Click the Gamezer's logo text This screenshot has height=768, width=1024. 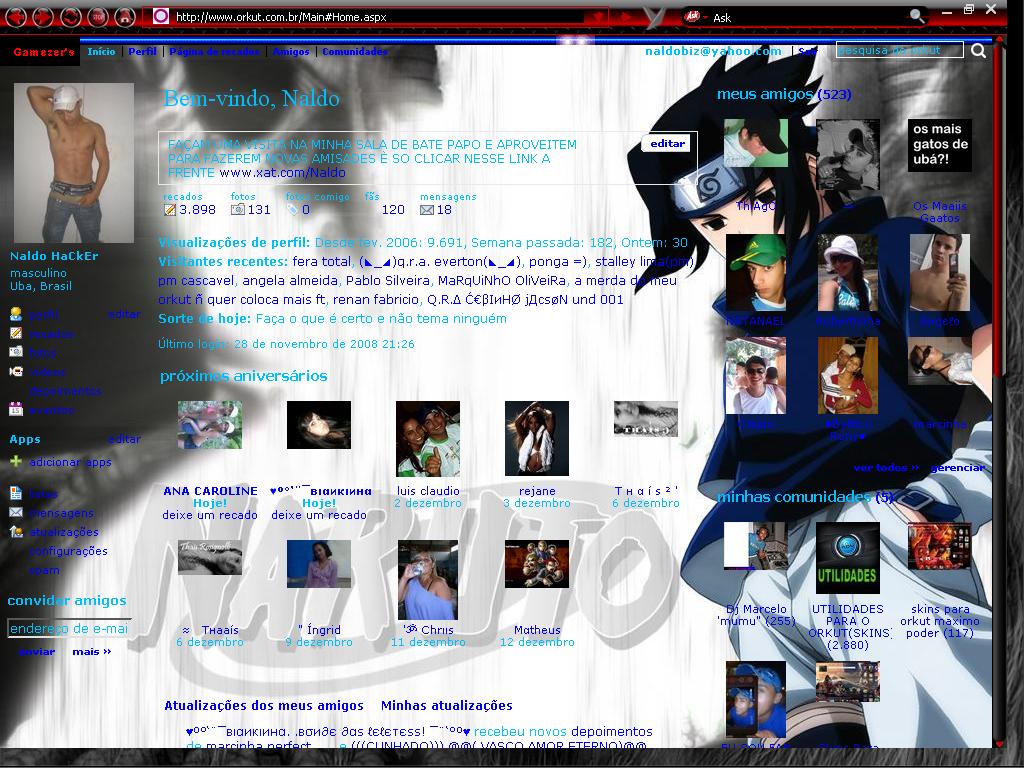44,52
